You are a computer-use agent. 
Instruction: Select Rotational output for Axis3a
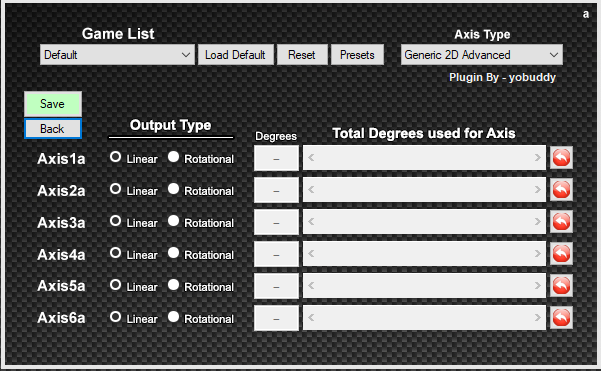[174, 221]
